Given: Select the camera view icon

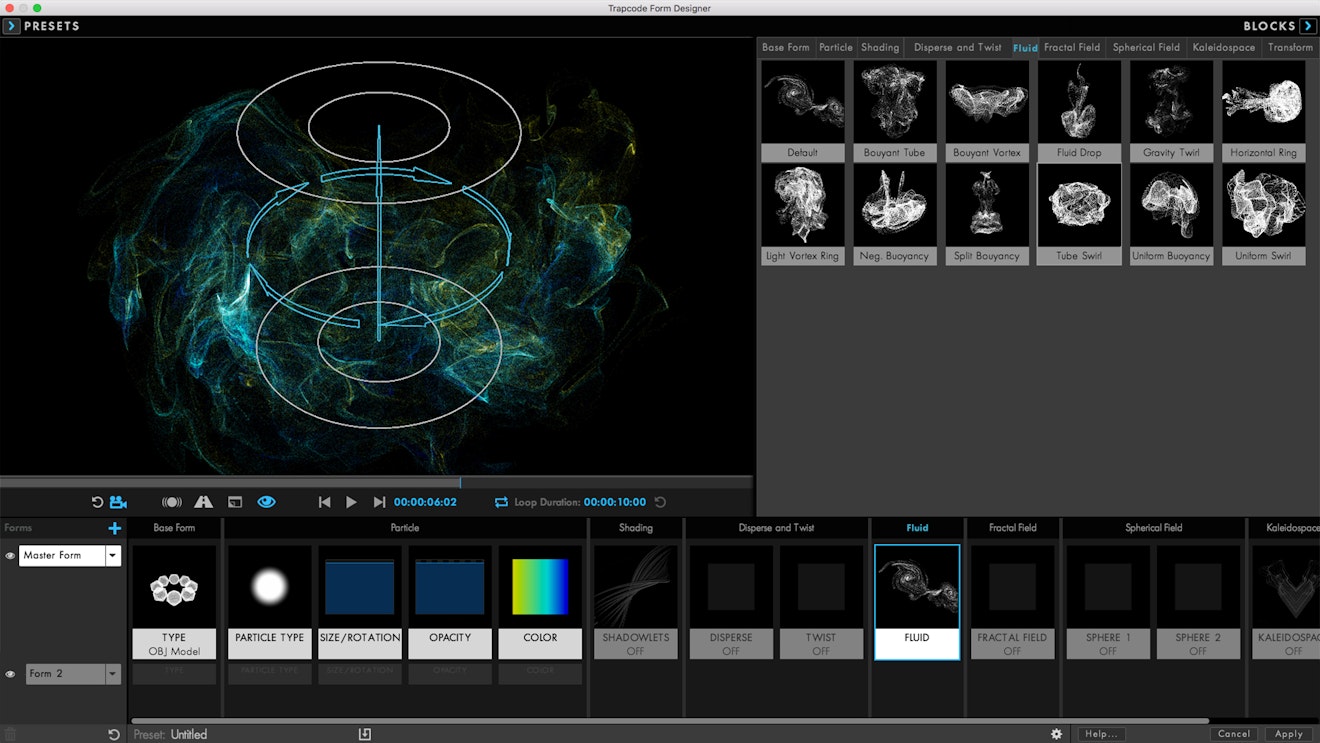Looking at the screenshot, I should click(x=119, y=501).
